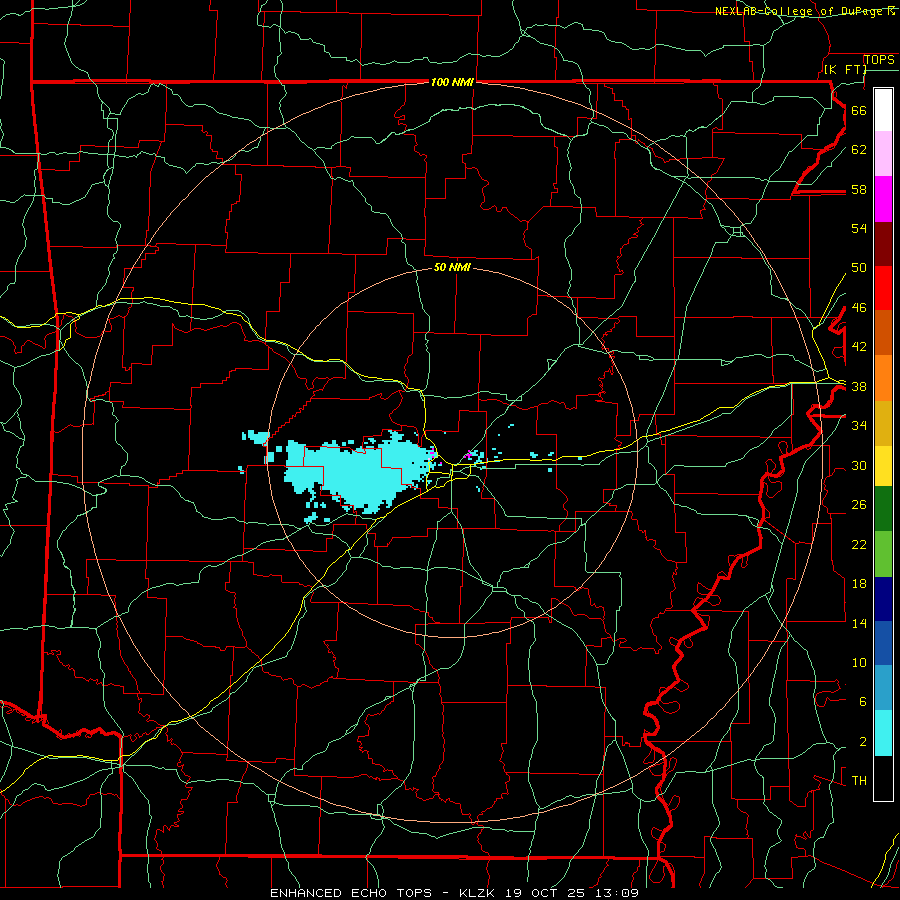Click the small magenta echo pixel cluster

click(x=469, y=455)
